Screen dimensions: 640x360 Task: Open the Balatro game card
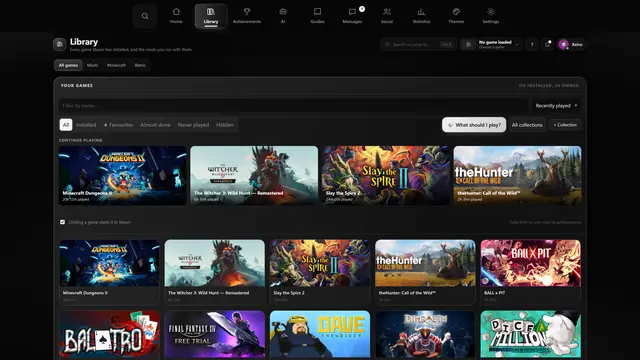109,335
